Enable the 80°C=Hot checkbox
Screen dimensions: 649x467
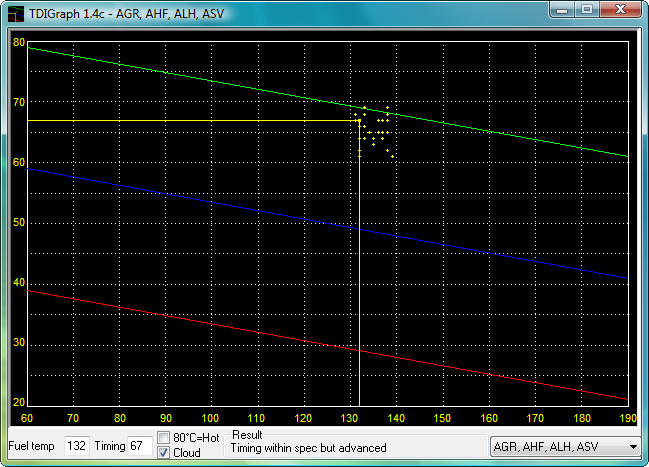[164, 438]
